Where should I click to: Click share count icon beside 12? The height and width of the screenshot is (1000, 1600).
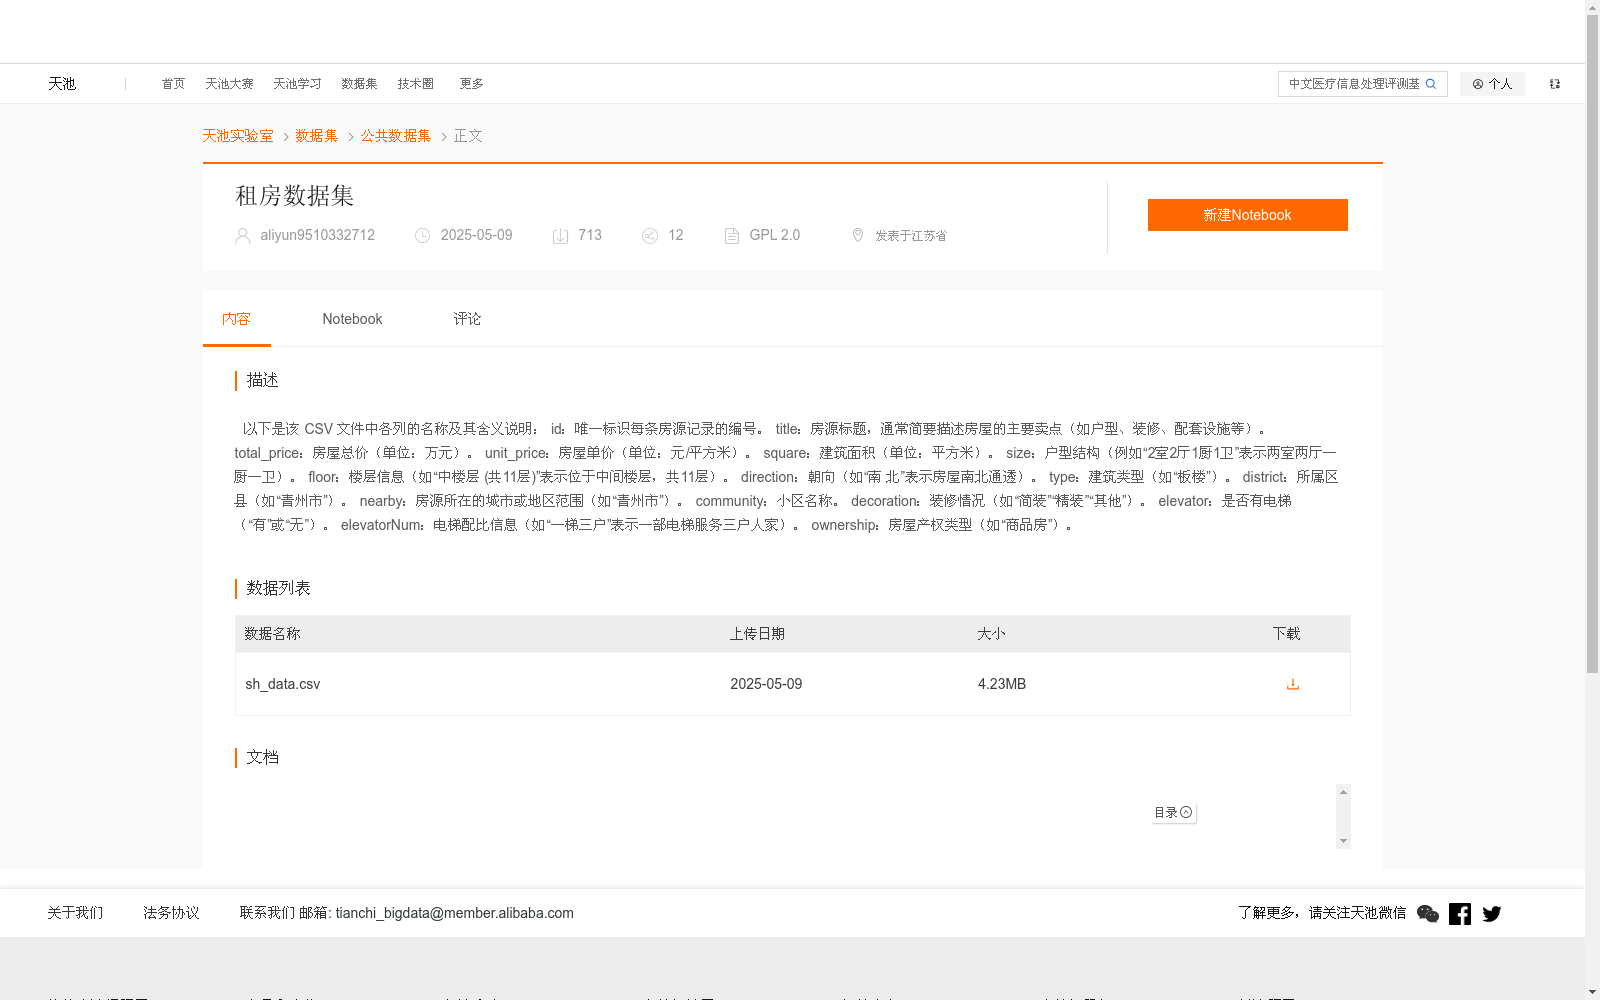[650, 236]
